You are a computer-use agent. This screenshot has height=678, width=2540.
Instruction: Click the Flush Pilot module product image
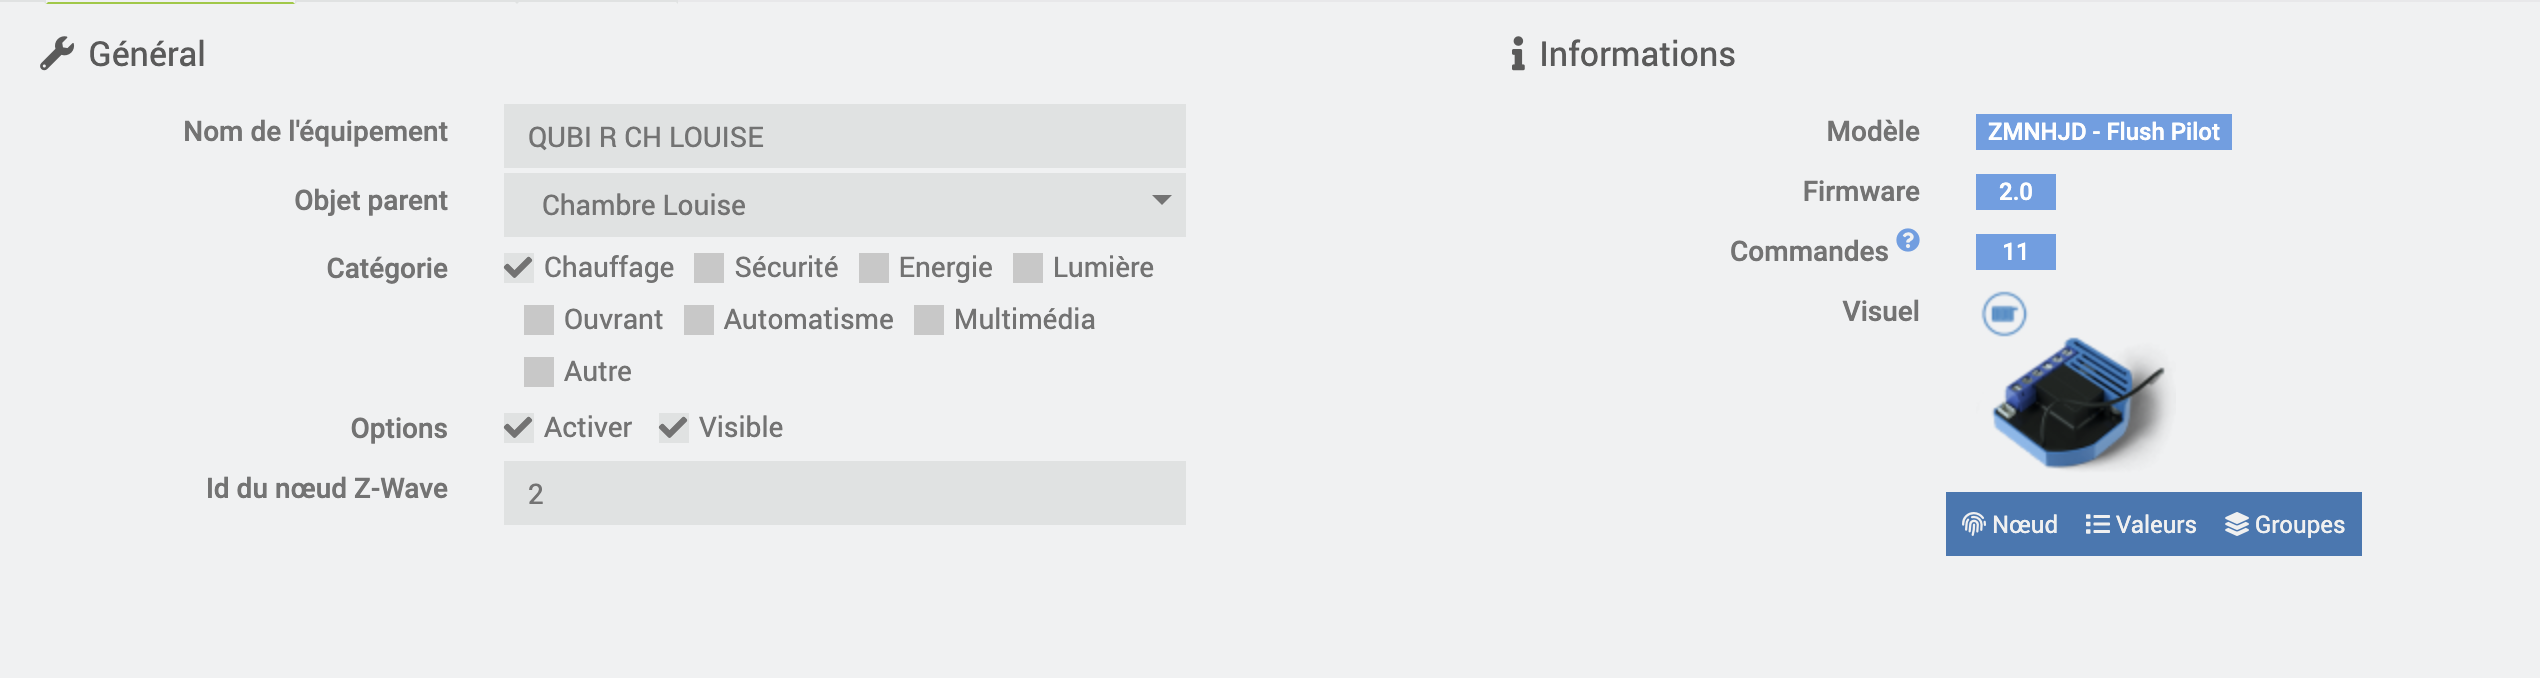pyautogui.click(x=2077, y=403)
